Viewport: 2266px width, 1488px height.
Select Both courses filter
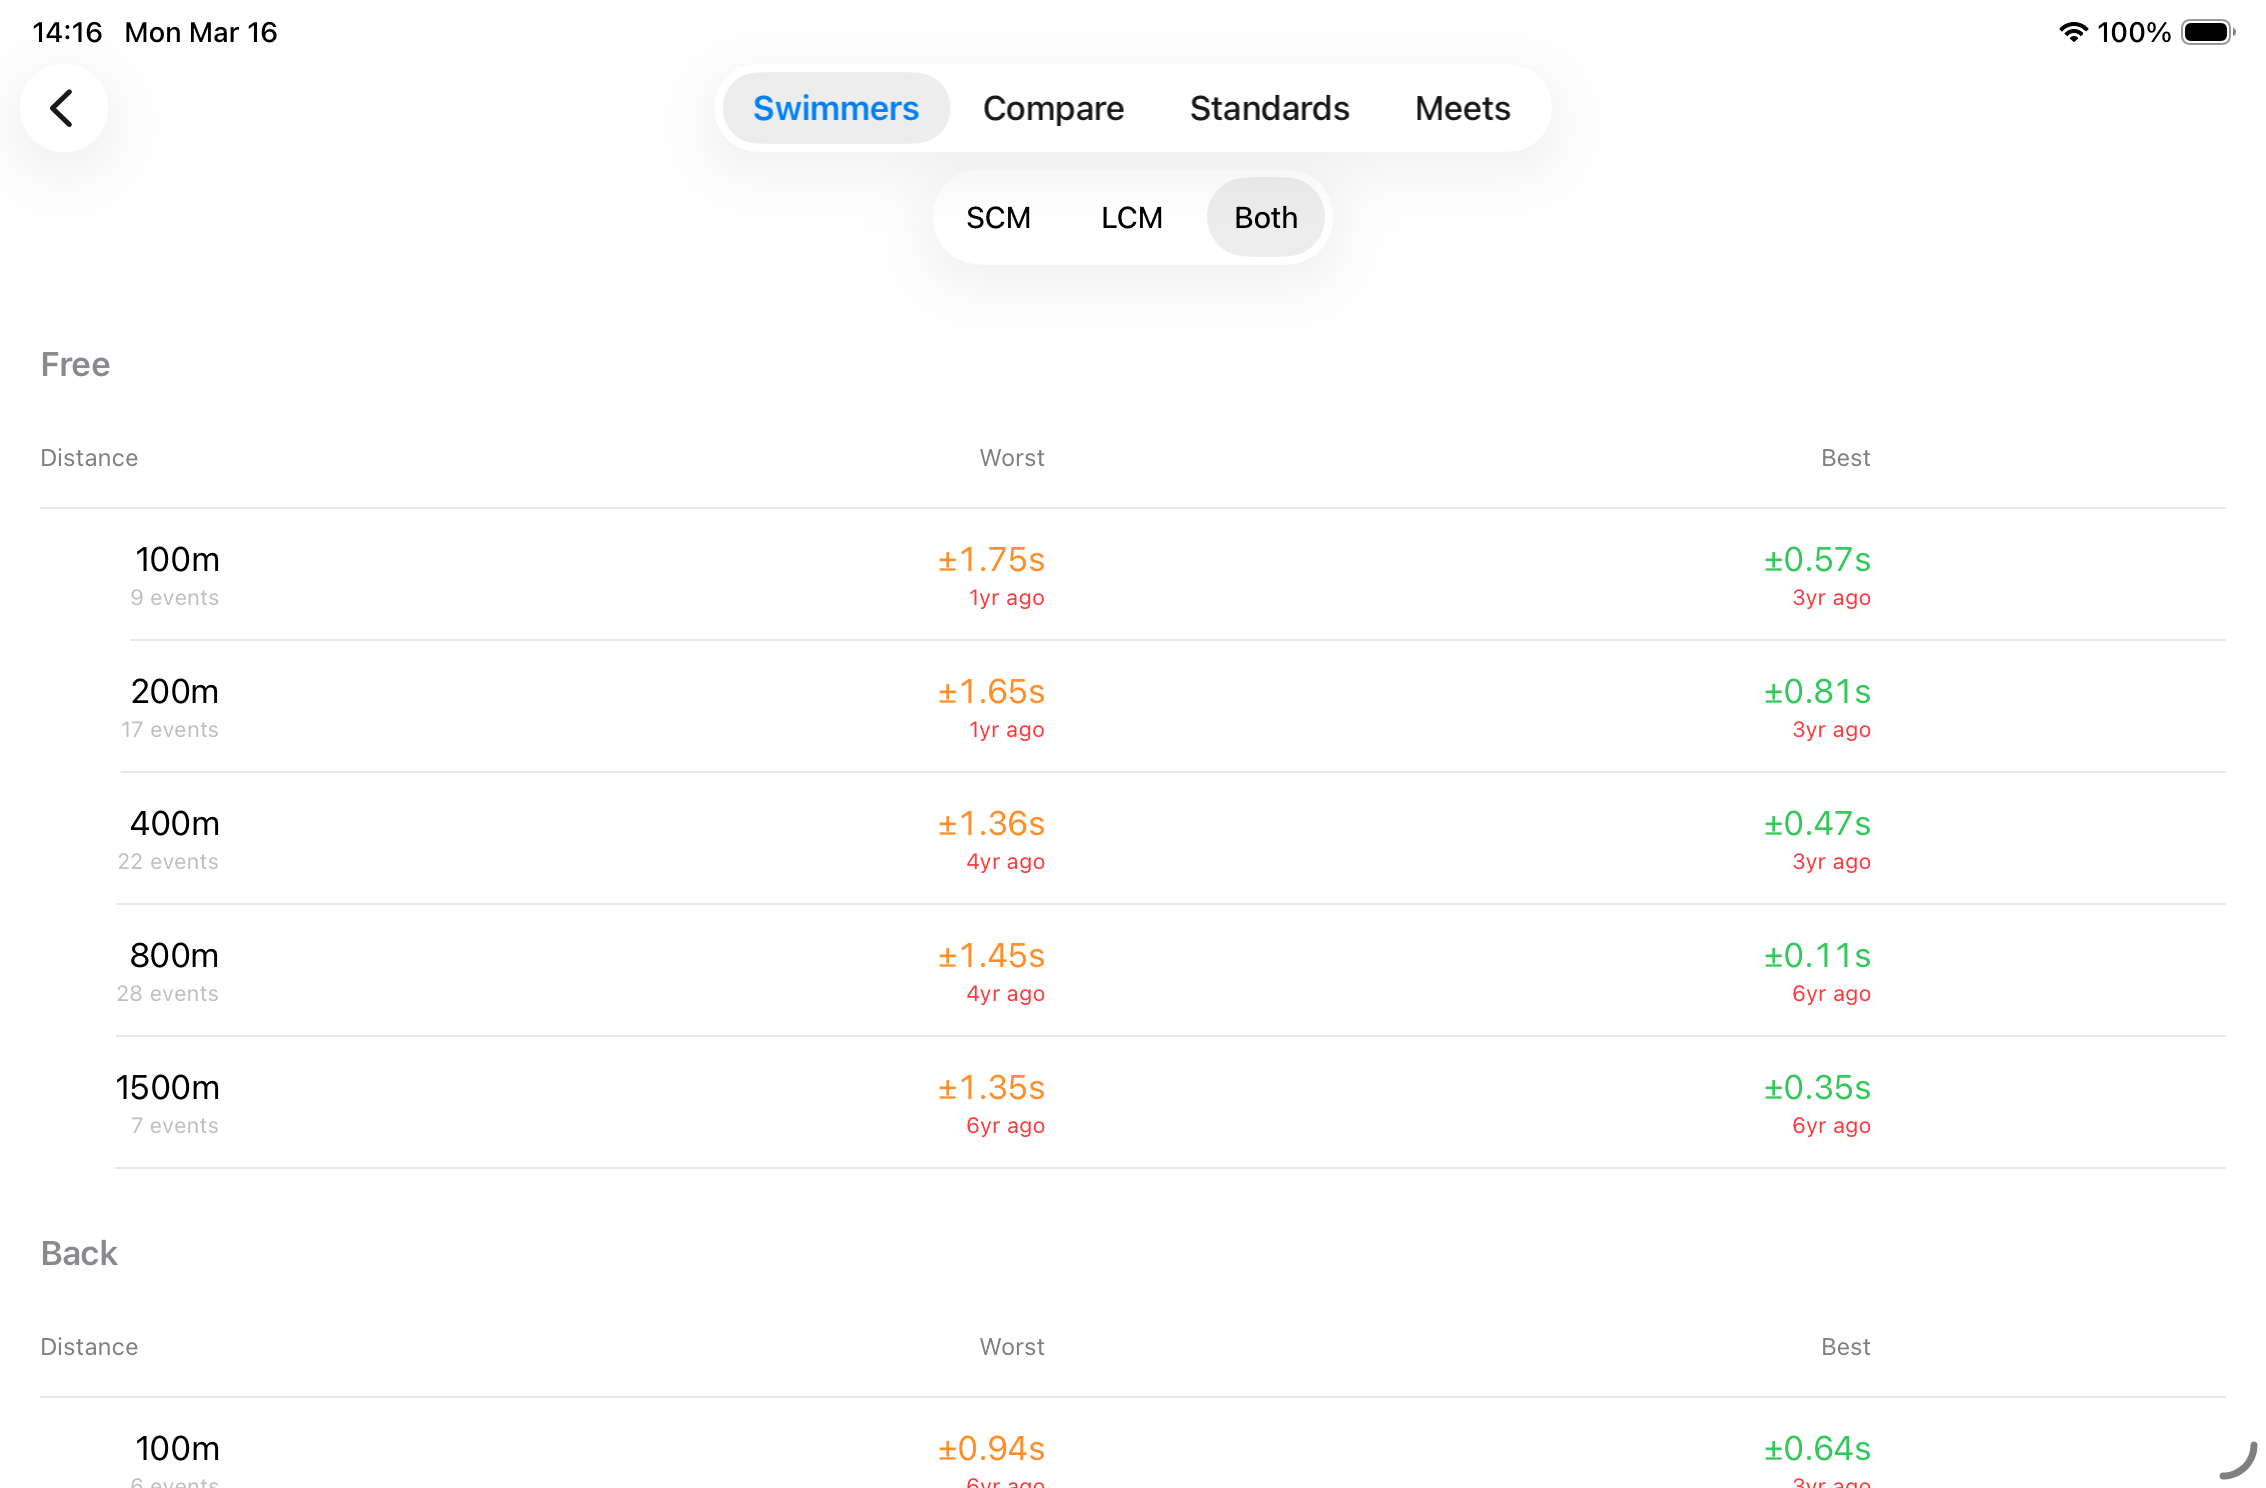[1265, 217]
